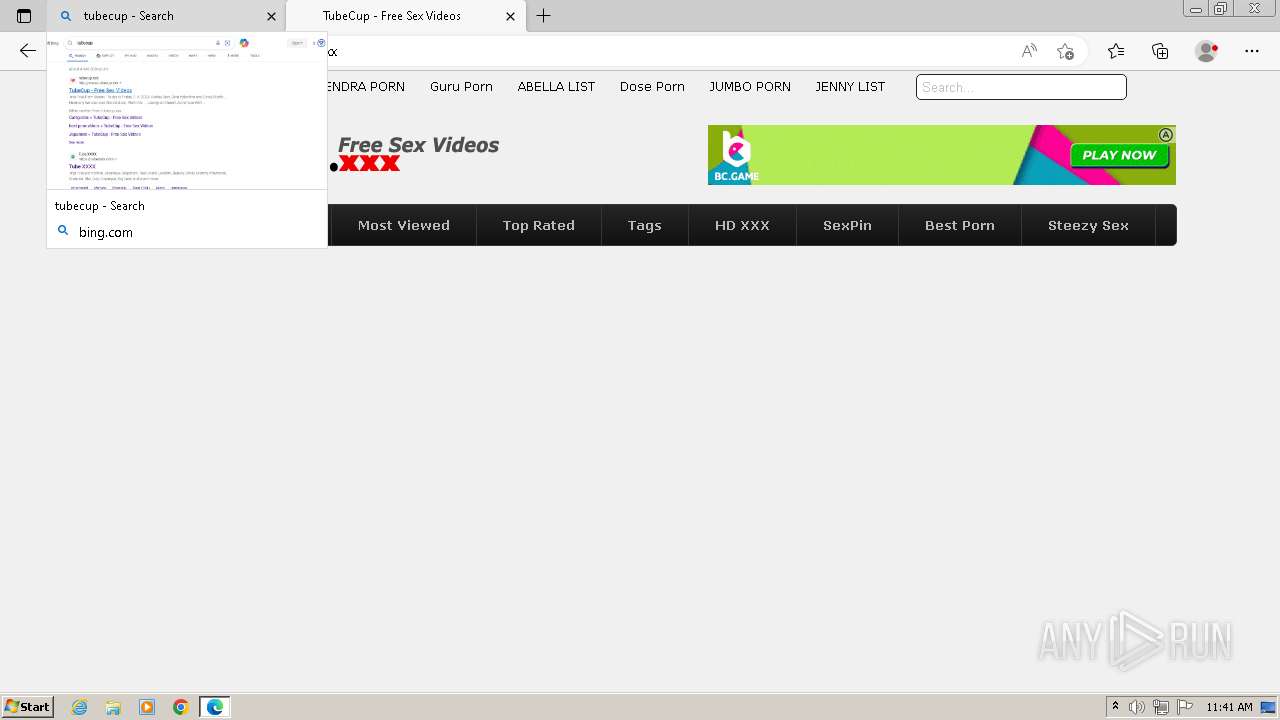Open the 'ABELLA LIST' header link
The width and height of the screenshot is (1280, 720).
click(x=556, y=87)
